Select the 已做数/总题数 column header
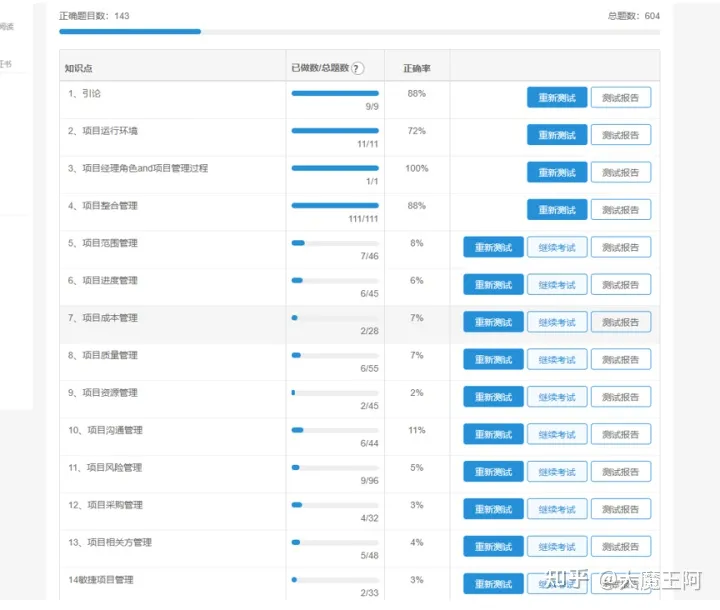This screenshot has width=720, height=610. click(x=320, y=68)
